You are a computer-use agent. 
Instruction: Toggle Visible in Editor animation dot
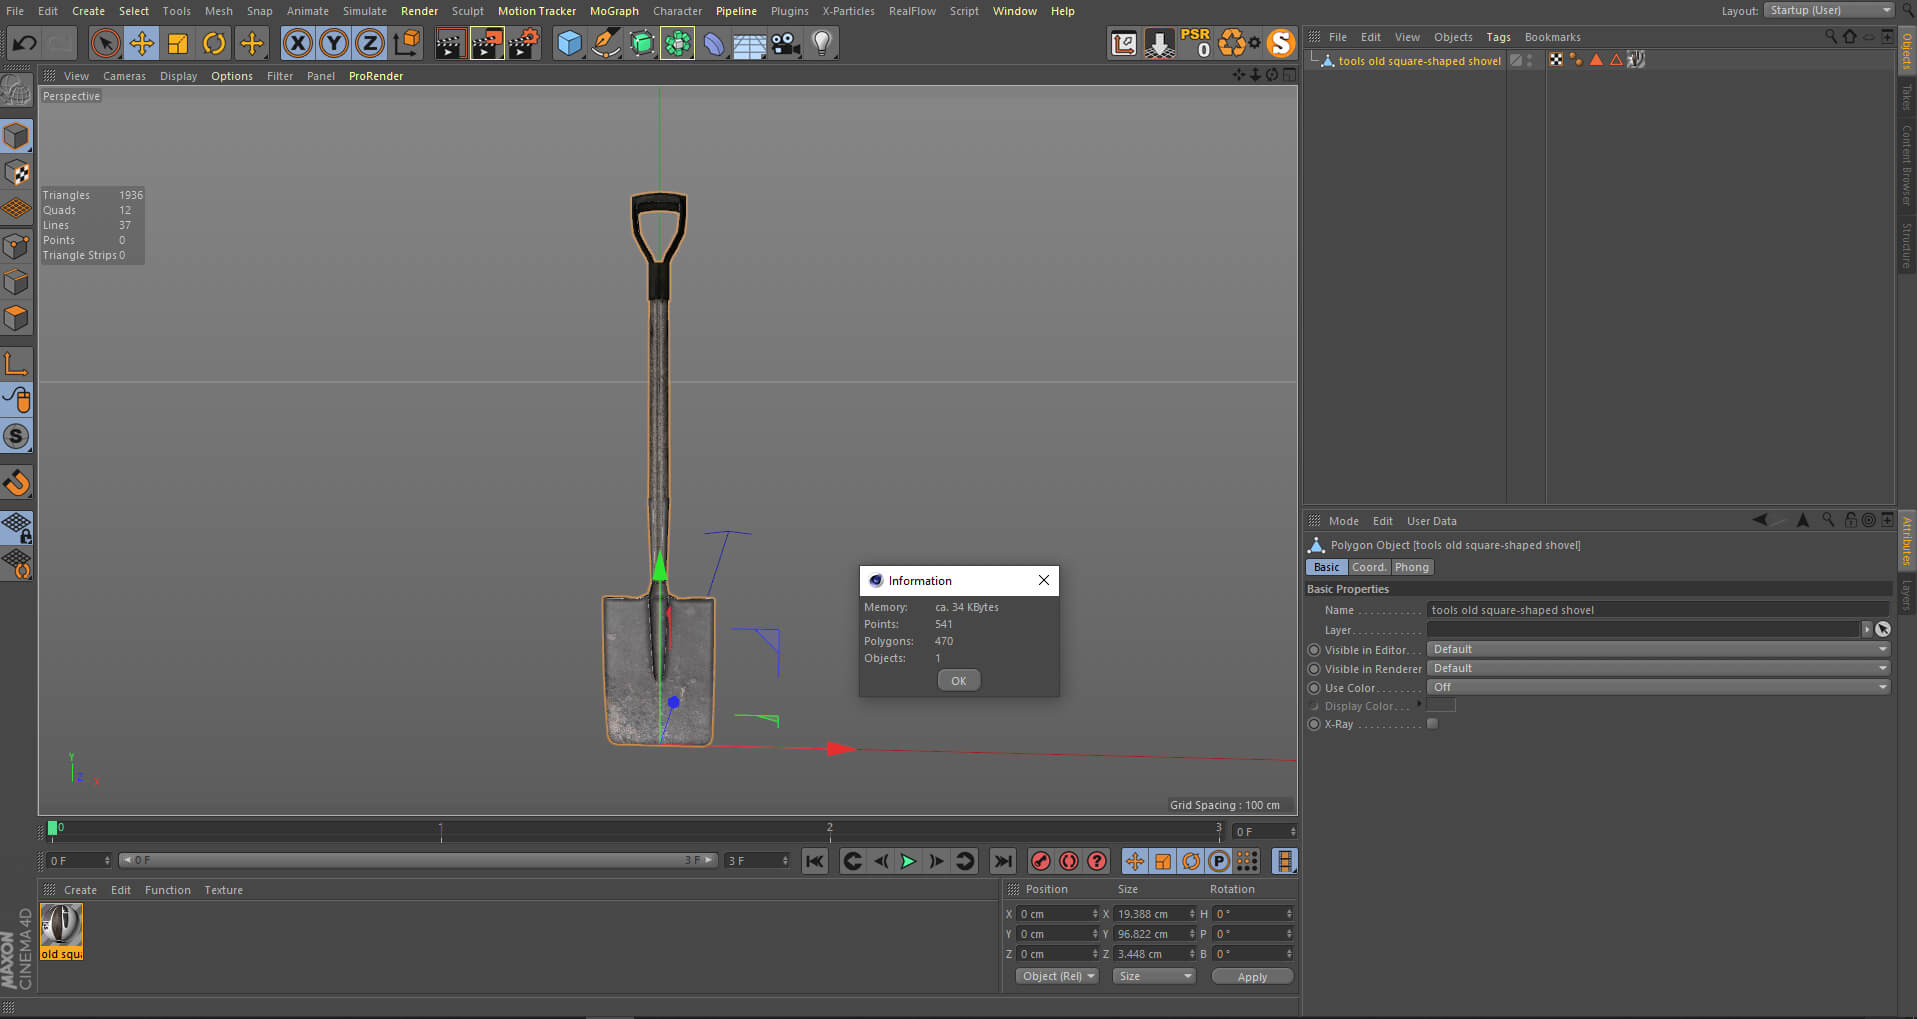tap(1314, 650)
